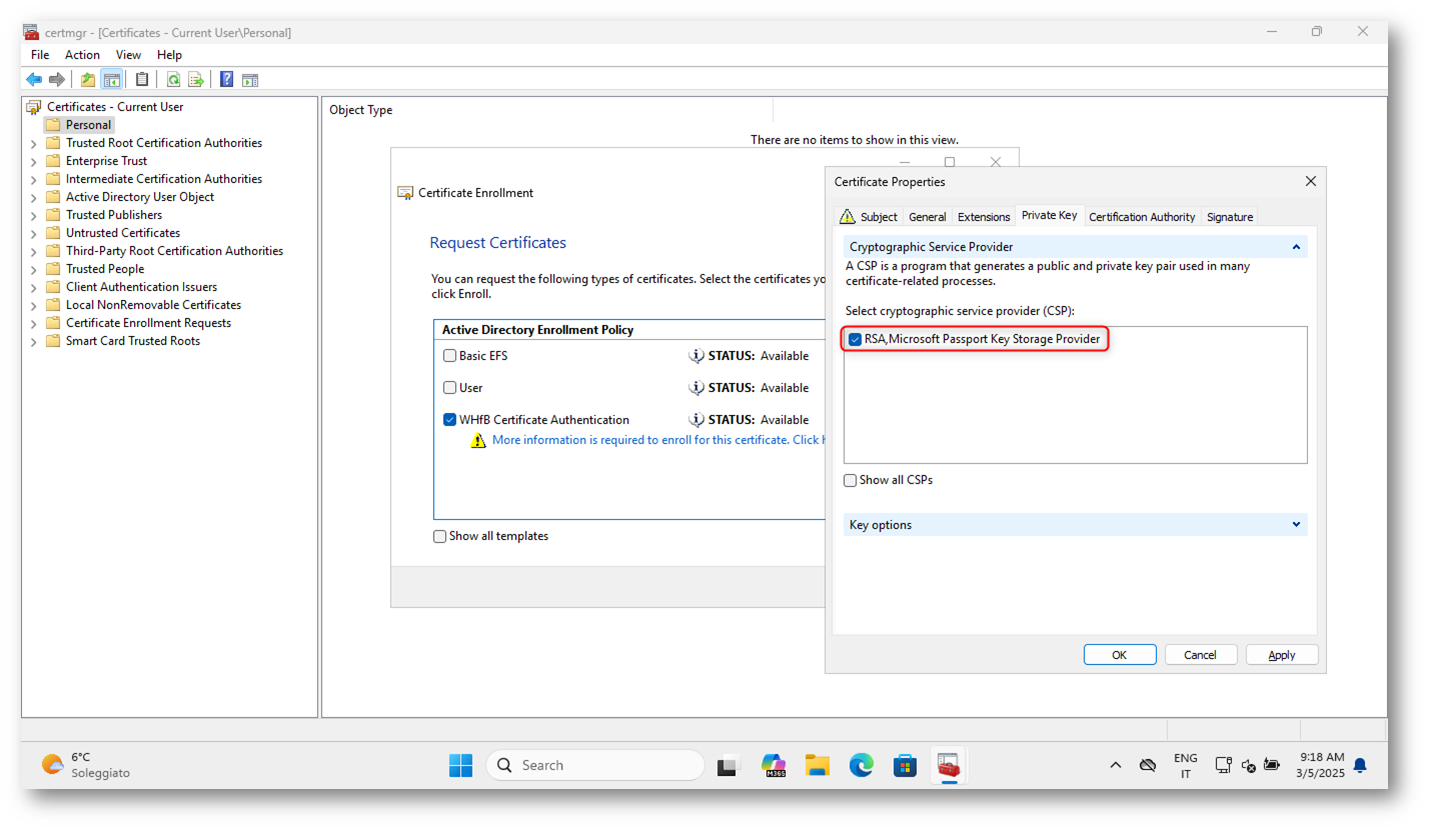Expand Third-Party Root Certification Authorities node
Screen dimensions: 1430x831
pos(33,251)
